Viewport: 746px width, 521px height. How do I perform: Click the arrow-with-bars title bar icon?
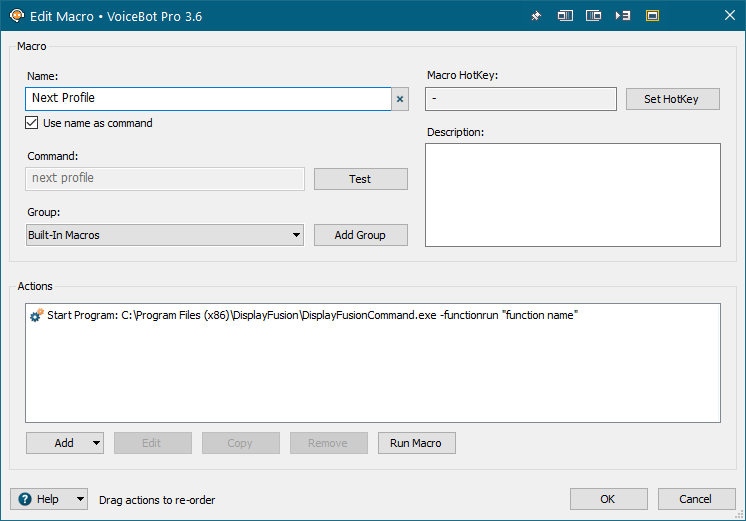pyautogui.click(x=623, y=15)
